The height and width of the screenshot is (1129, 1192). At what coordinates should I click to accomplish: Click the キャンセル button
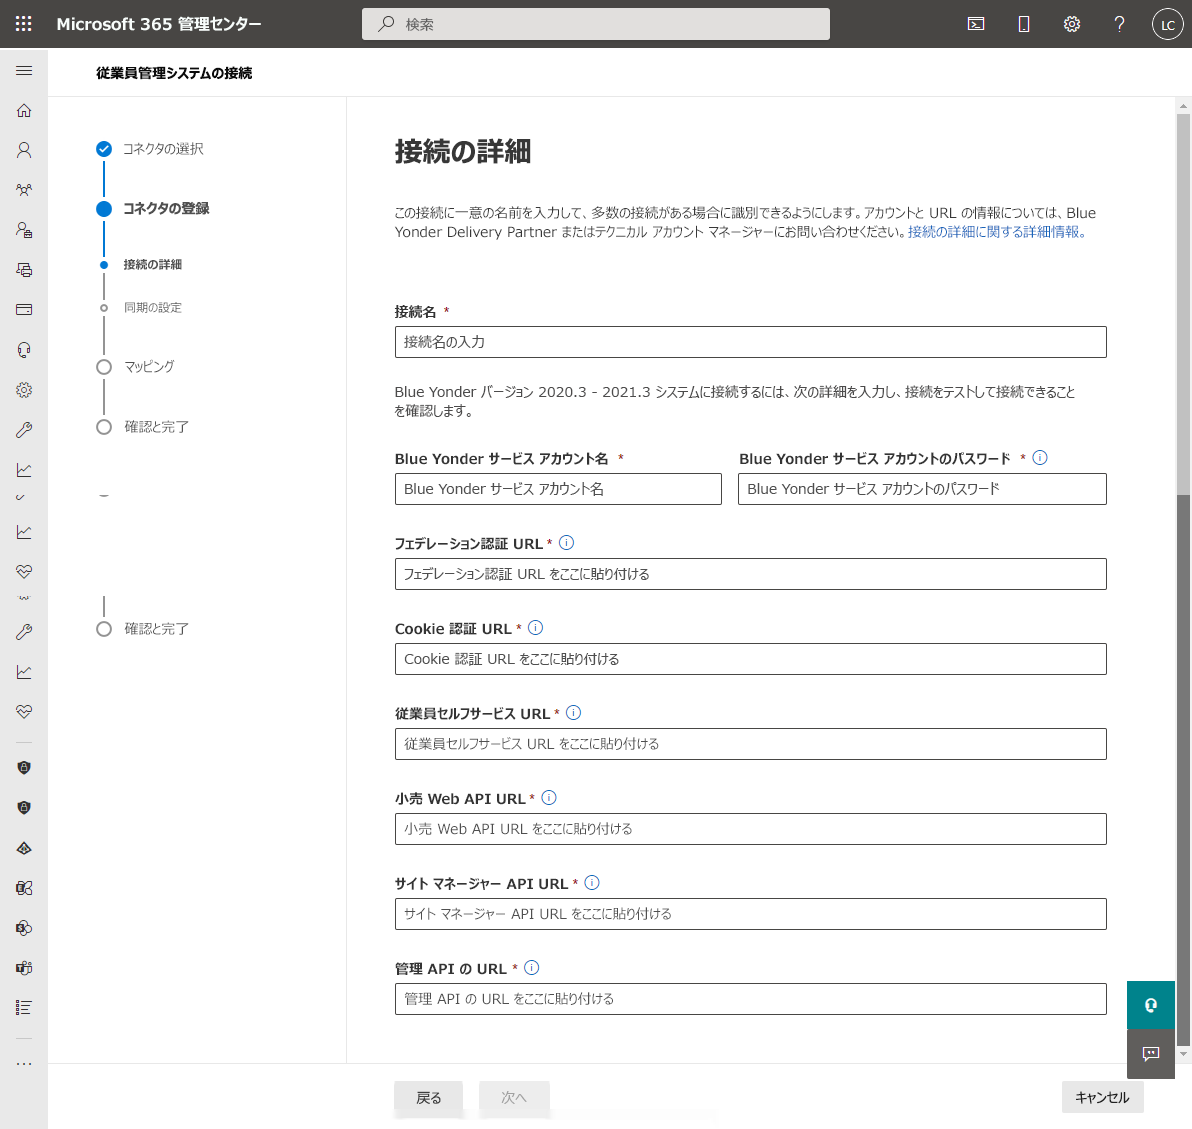pyautogui.click(x=1102, y=1097)
